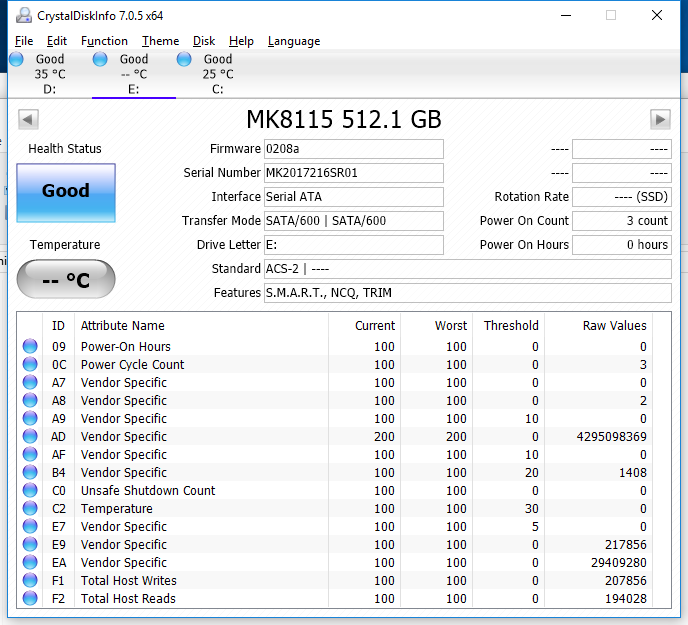Select disk C: status orb at 25 °C
688x625 pixels.
[185, 60]
